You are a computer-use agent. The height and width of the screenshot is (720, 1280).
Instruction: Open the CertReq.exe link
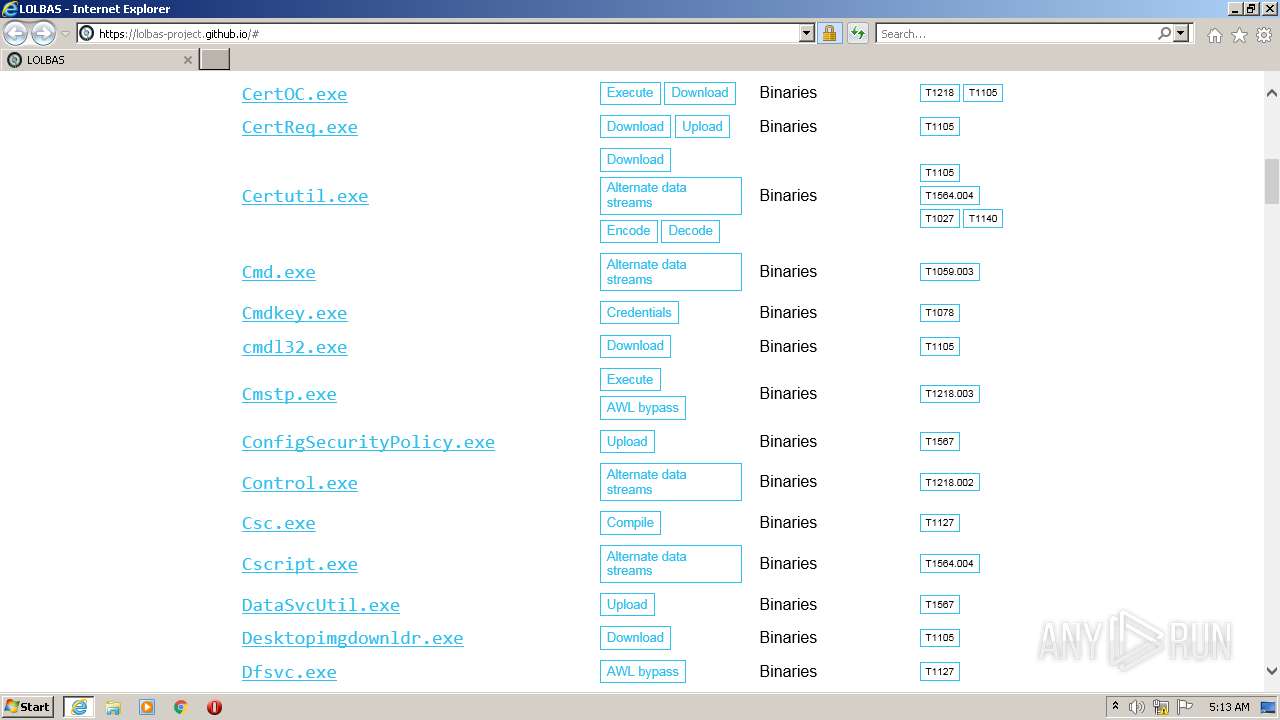(299, 127)
